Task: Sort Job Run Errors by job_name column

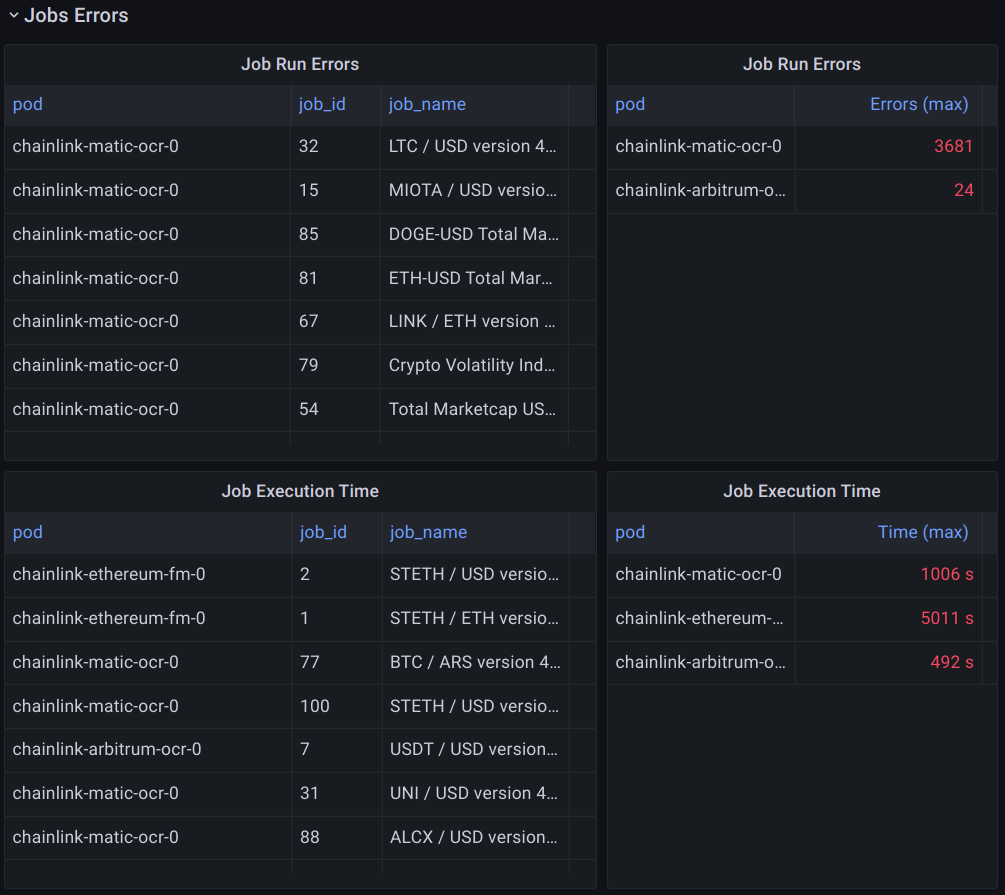Action: click(427, 104)
